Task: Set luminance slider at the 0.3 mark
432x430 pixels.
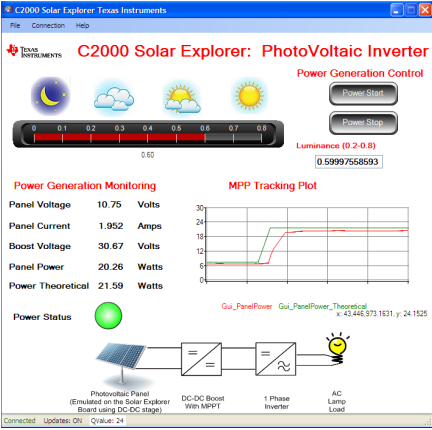Action: pyautogui.click(x=119, y=138)
